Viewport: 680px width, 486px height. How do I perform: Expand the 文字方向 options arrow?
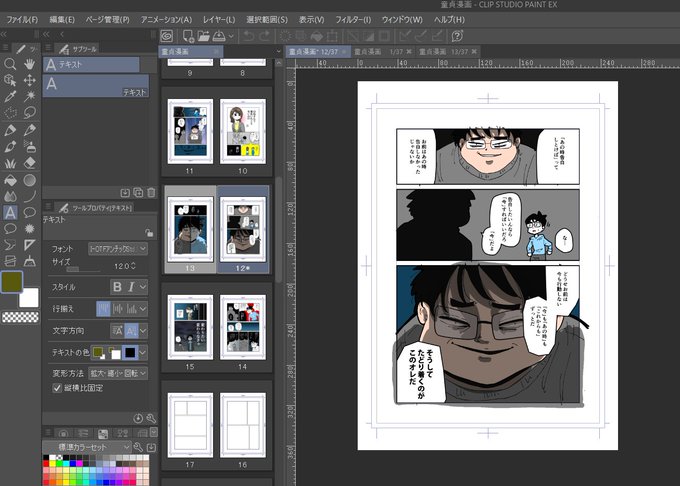pos(143,331)
